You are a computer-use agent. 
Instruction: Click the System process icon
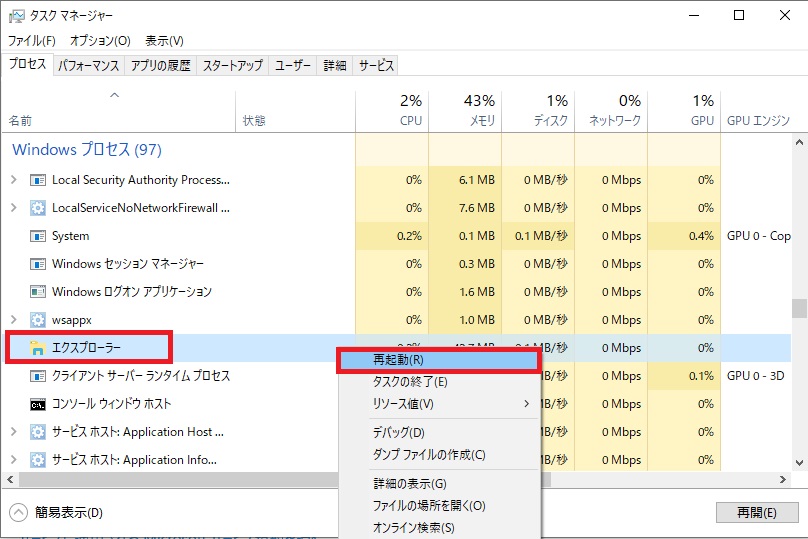(38, 236)
